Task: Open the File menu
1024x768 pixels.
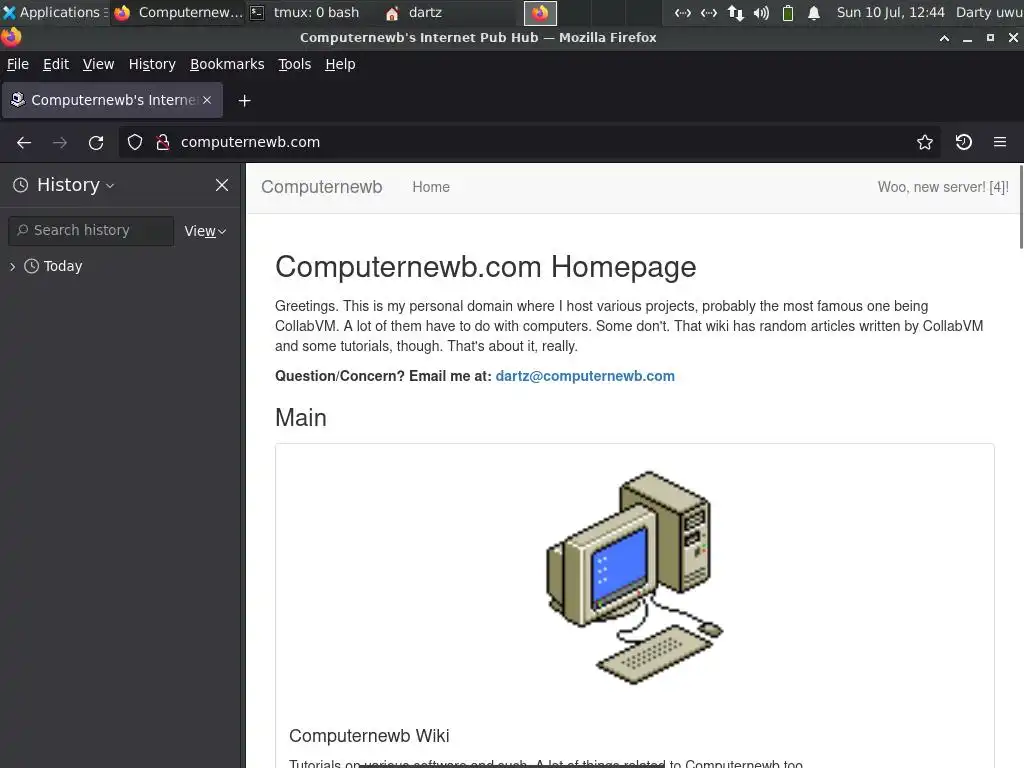Action: 18,64
